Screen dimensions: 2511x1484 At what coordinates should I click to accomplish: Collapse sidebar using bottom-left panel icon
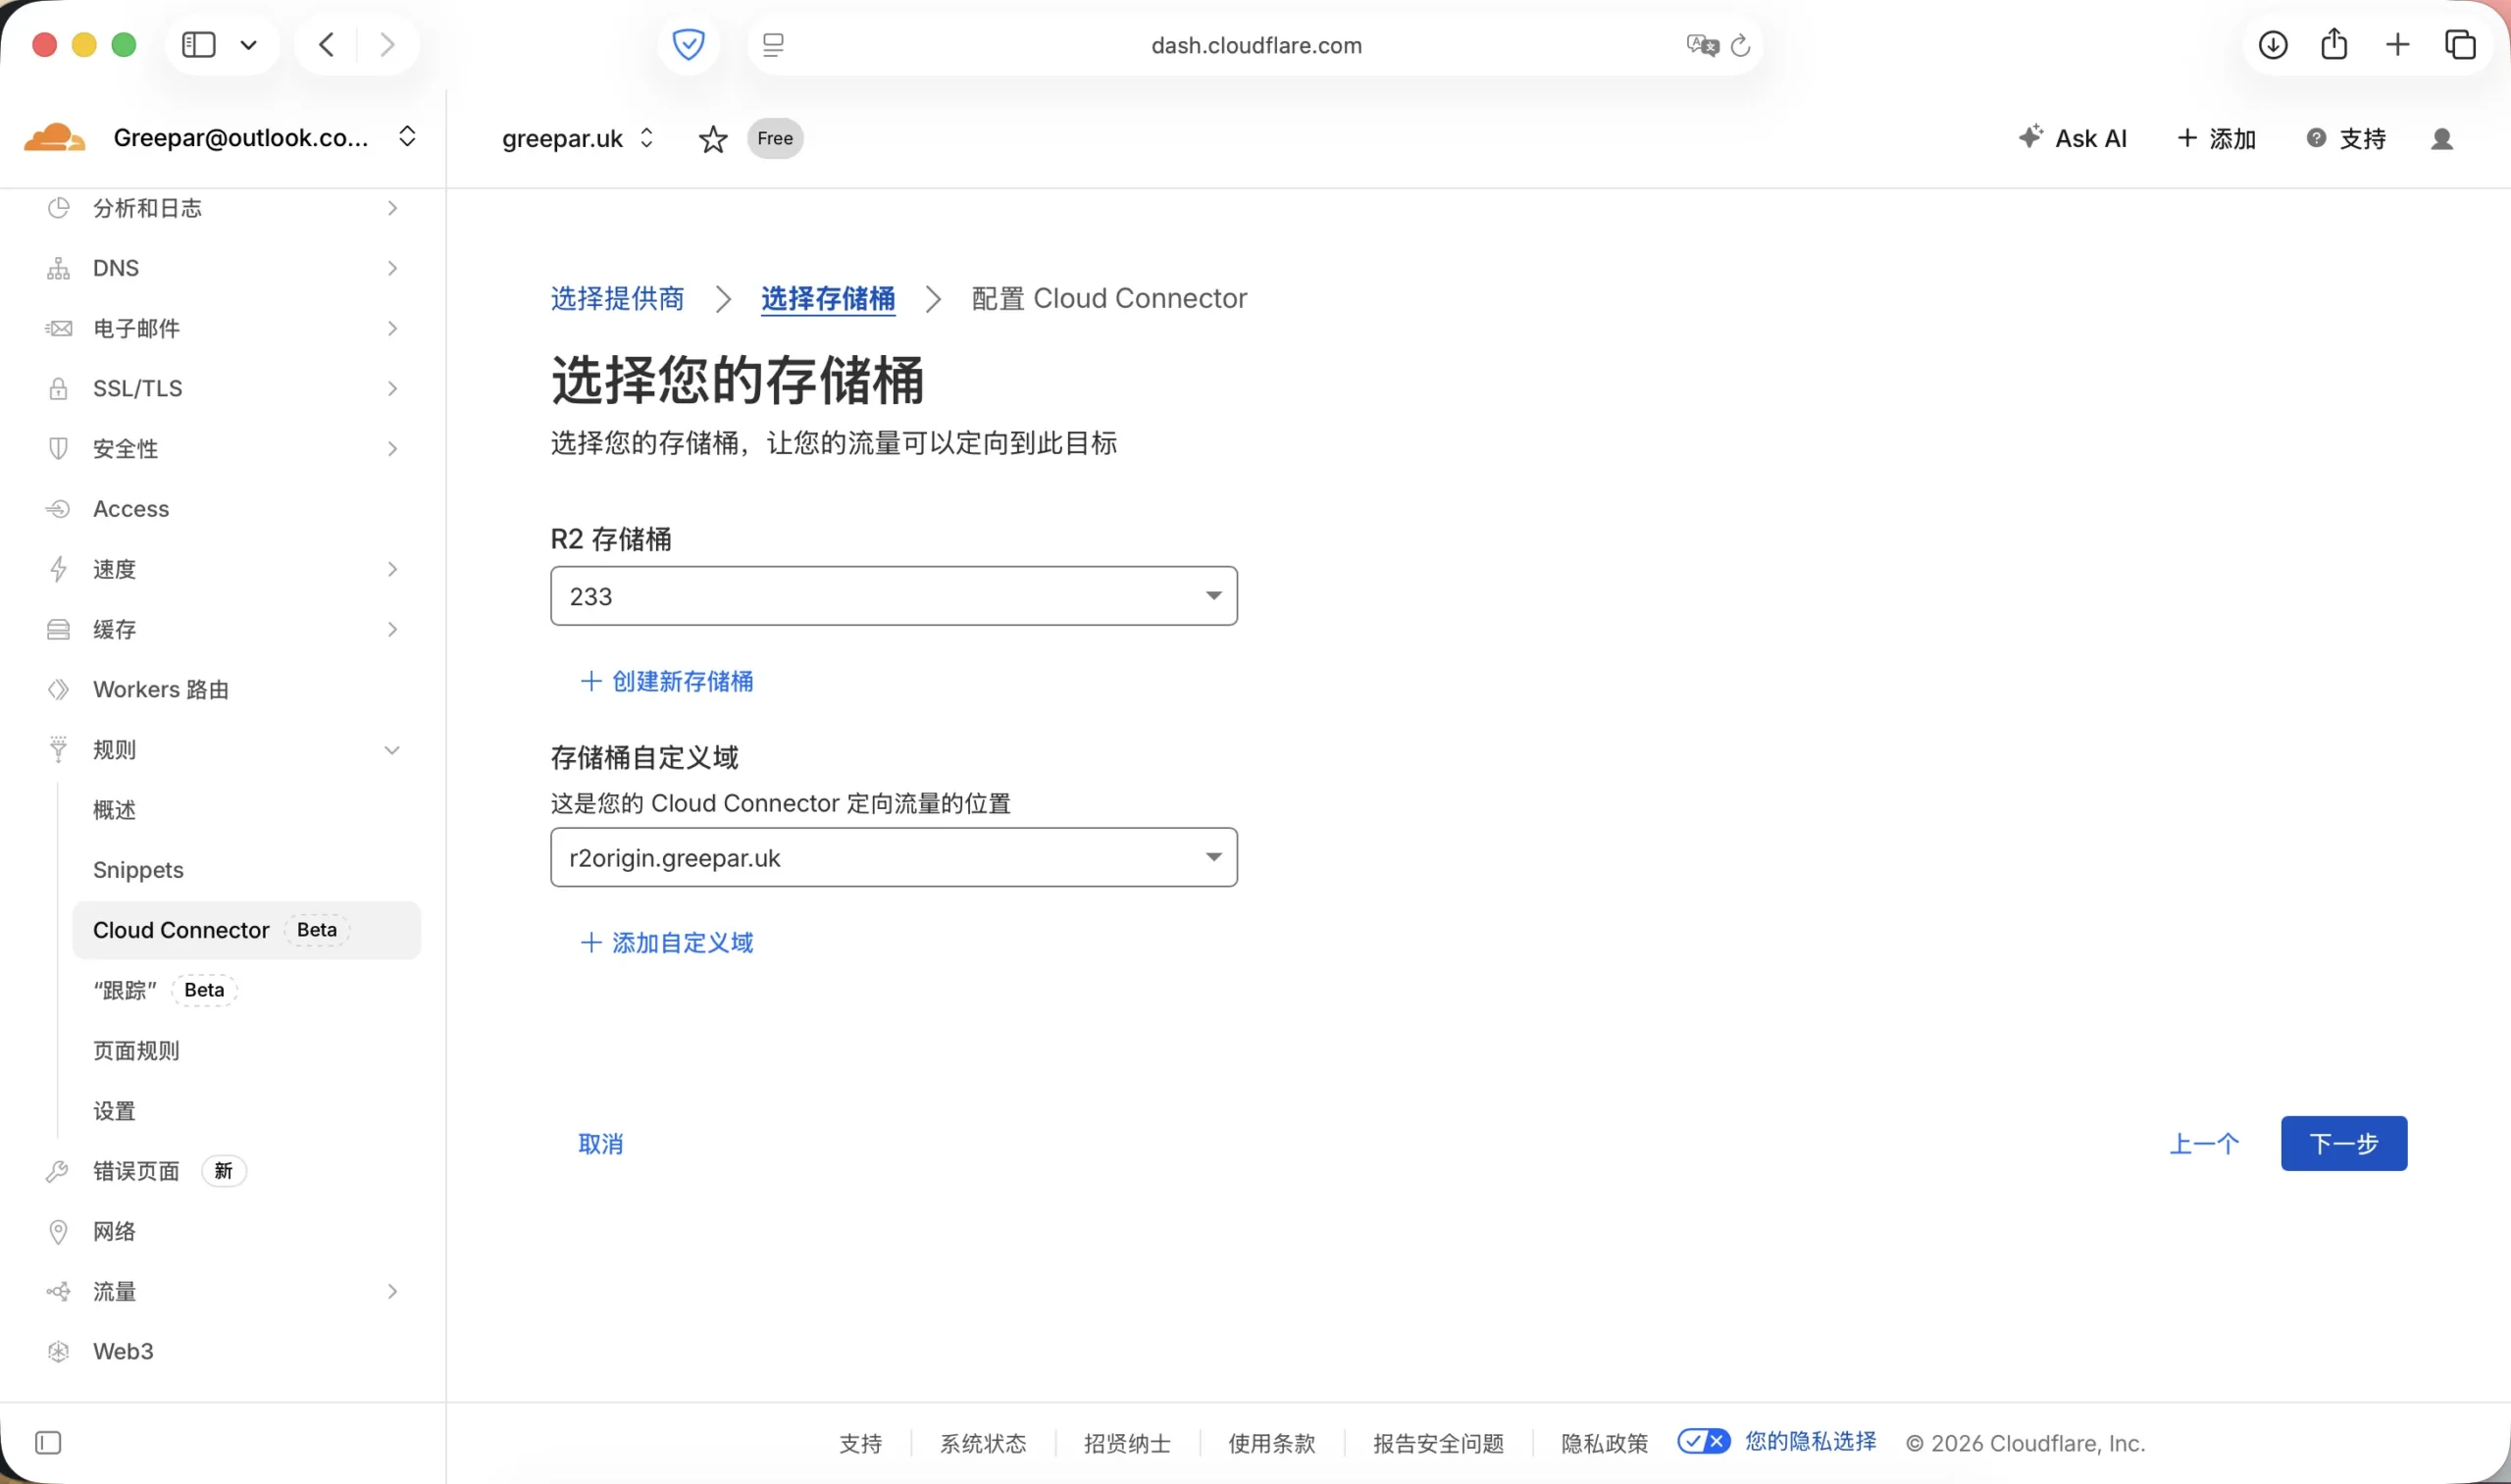tap(48, 1442)
